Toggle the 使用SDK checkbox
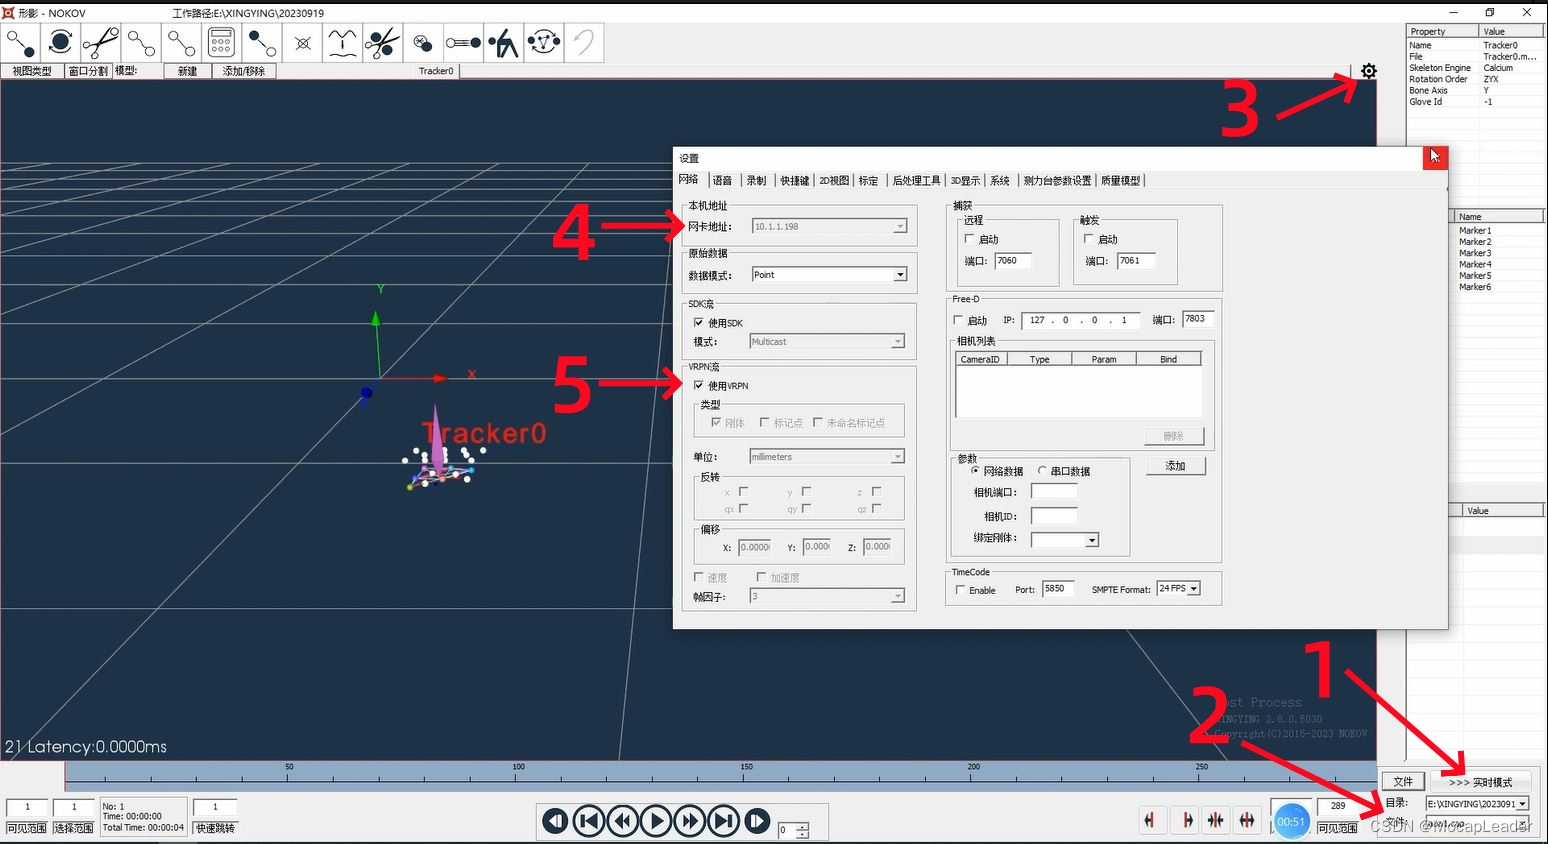The width and height of the screenshot is (1548, 844). pyautogui.click(x=698, y=322)
